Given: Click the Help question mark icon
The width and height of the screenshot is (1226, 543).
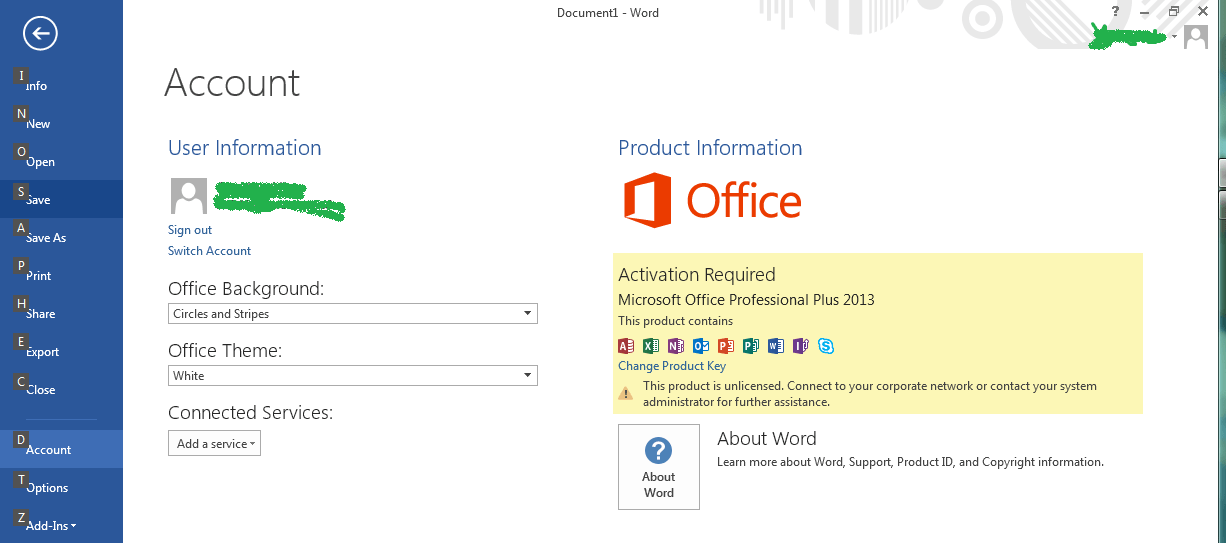Looking at the screenshot, I should tap(1115, 11).
